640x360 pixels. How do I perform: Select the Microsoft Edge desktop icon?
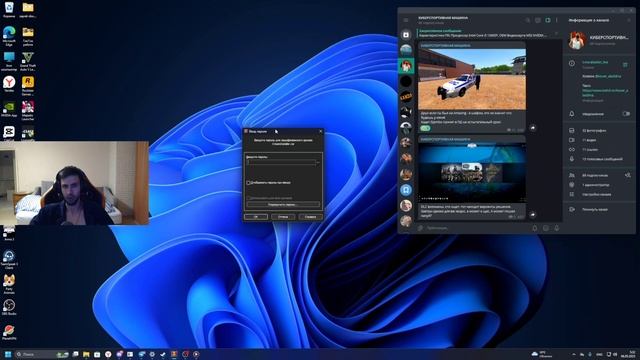pos(9,36)
